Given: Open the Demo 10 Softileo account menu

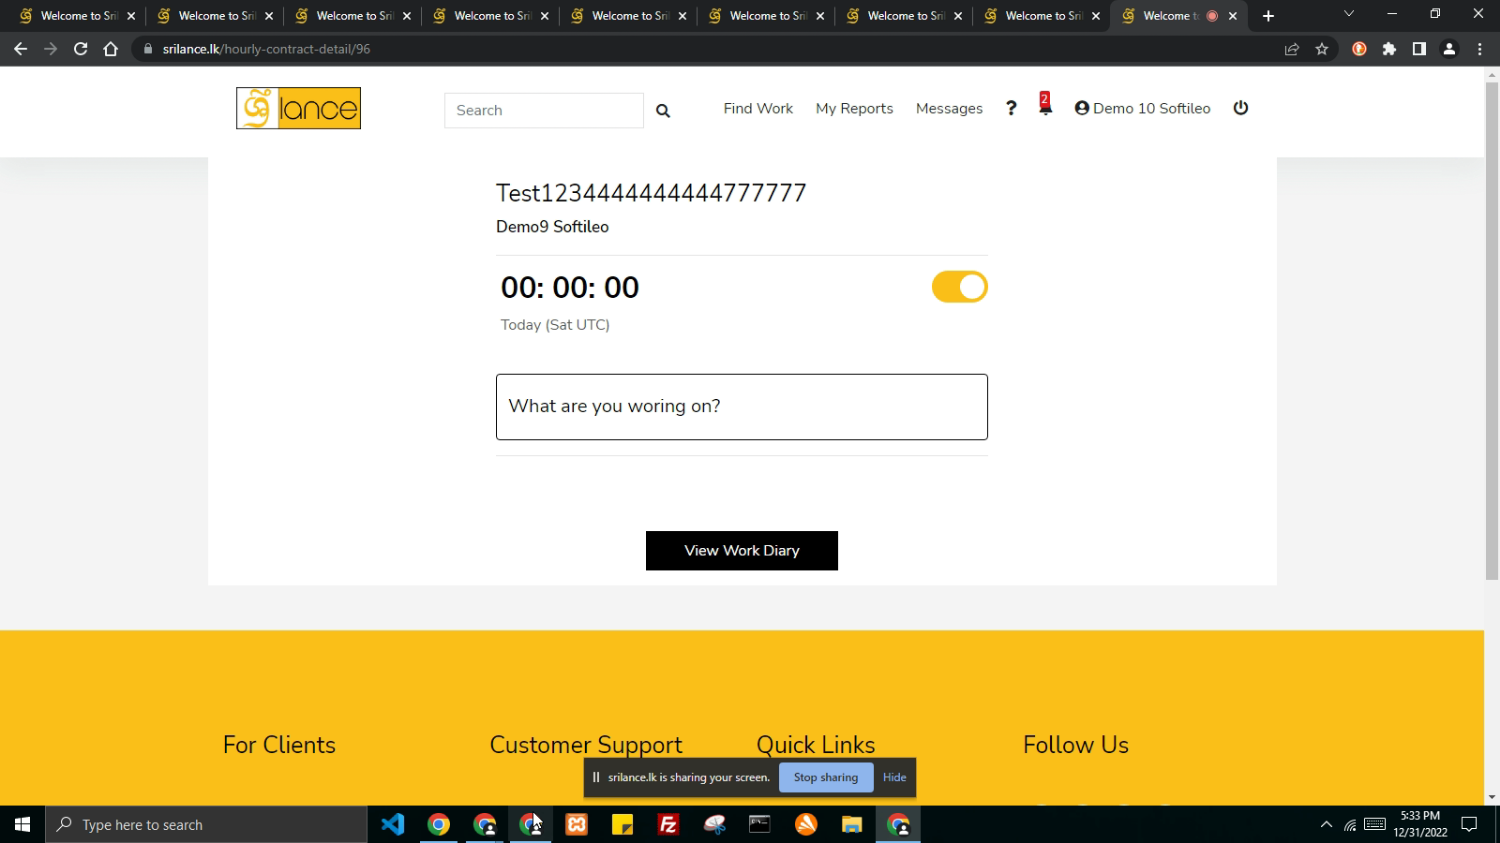Looking at the screenshot, I should pyautogui.click(x=1142, y=108).
